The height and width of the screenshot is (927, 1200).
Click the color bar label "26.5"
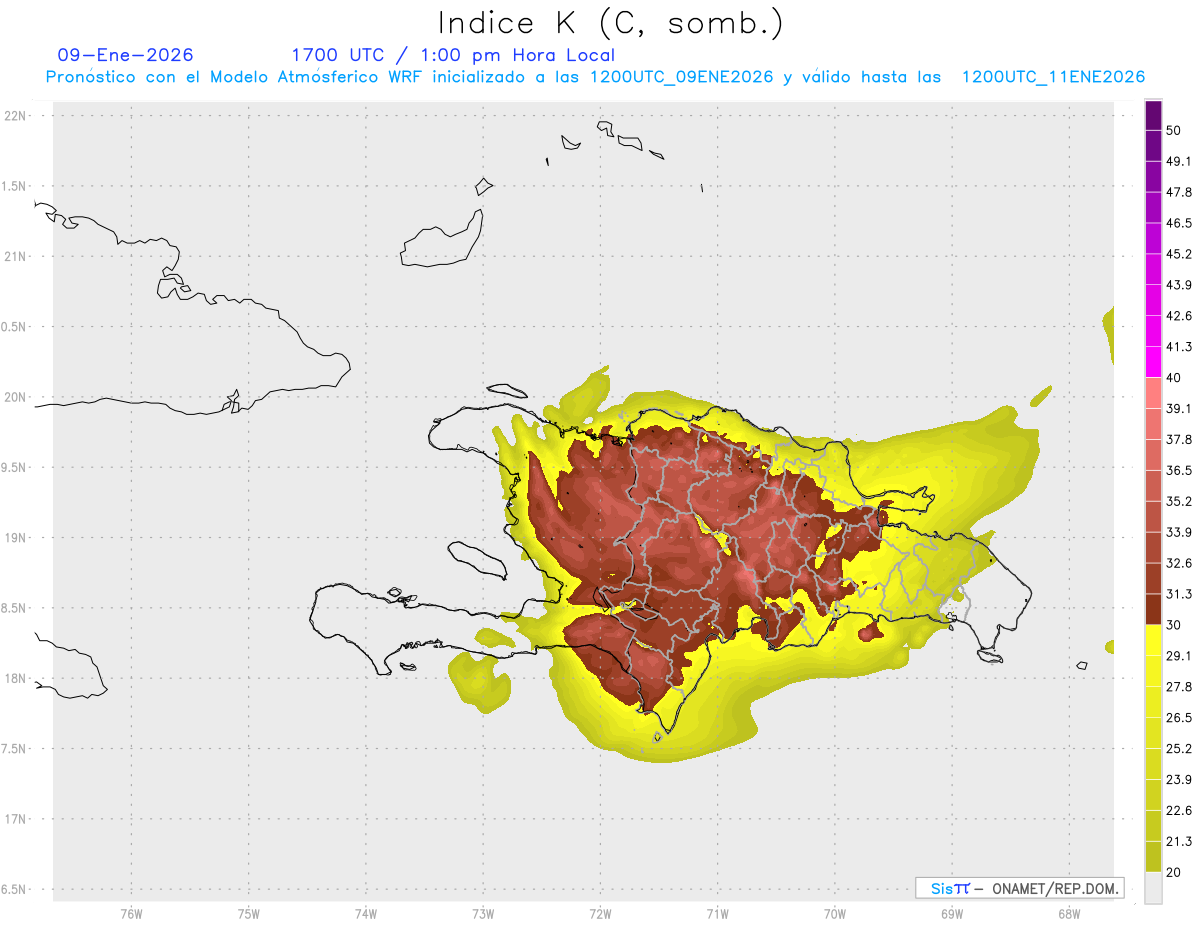1179,717
